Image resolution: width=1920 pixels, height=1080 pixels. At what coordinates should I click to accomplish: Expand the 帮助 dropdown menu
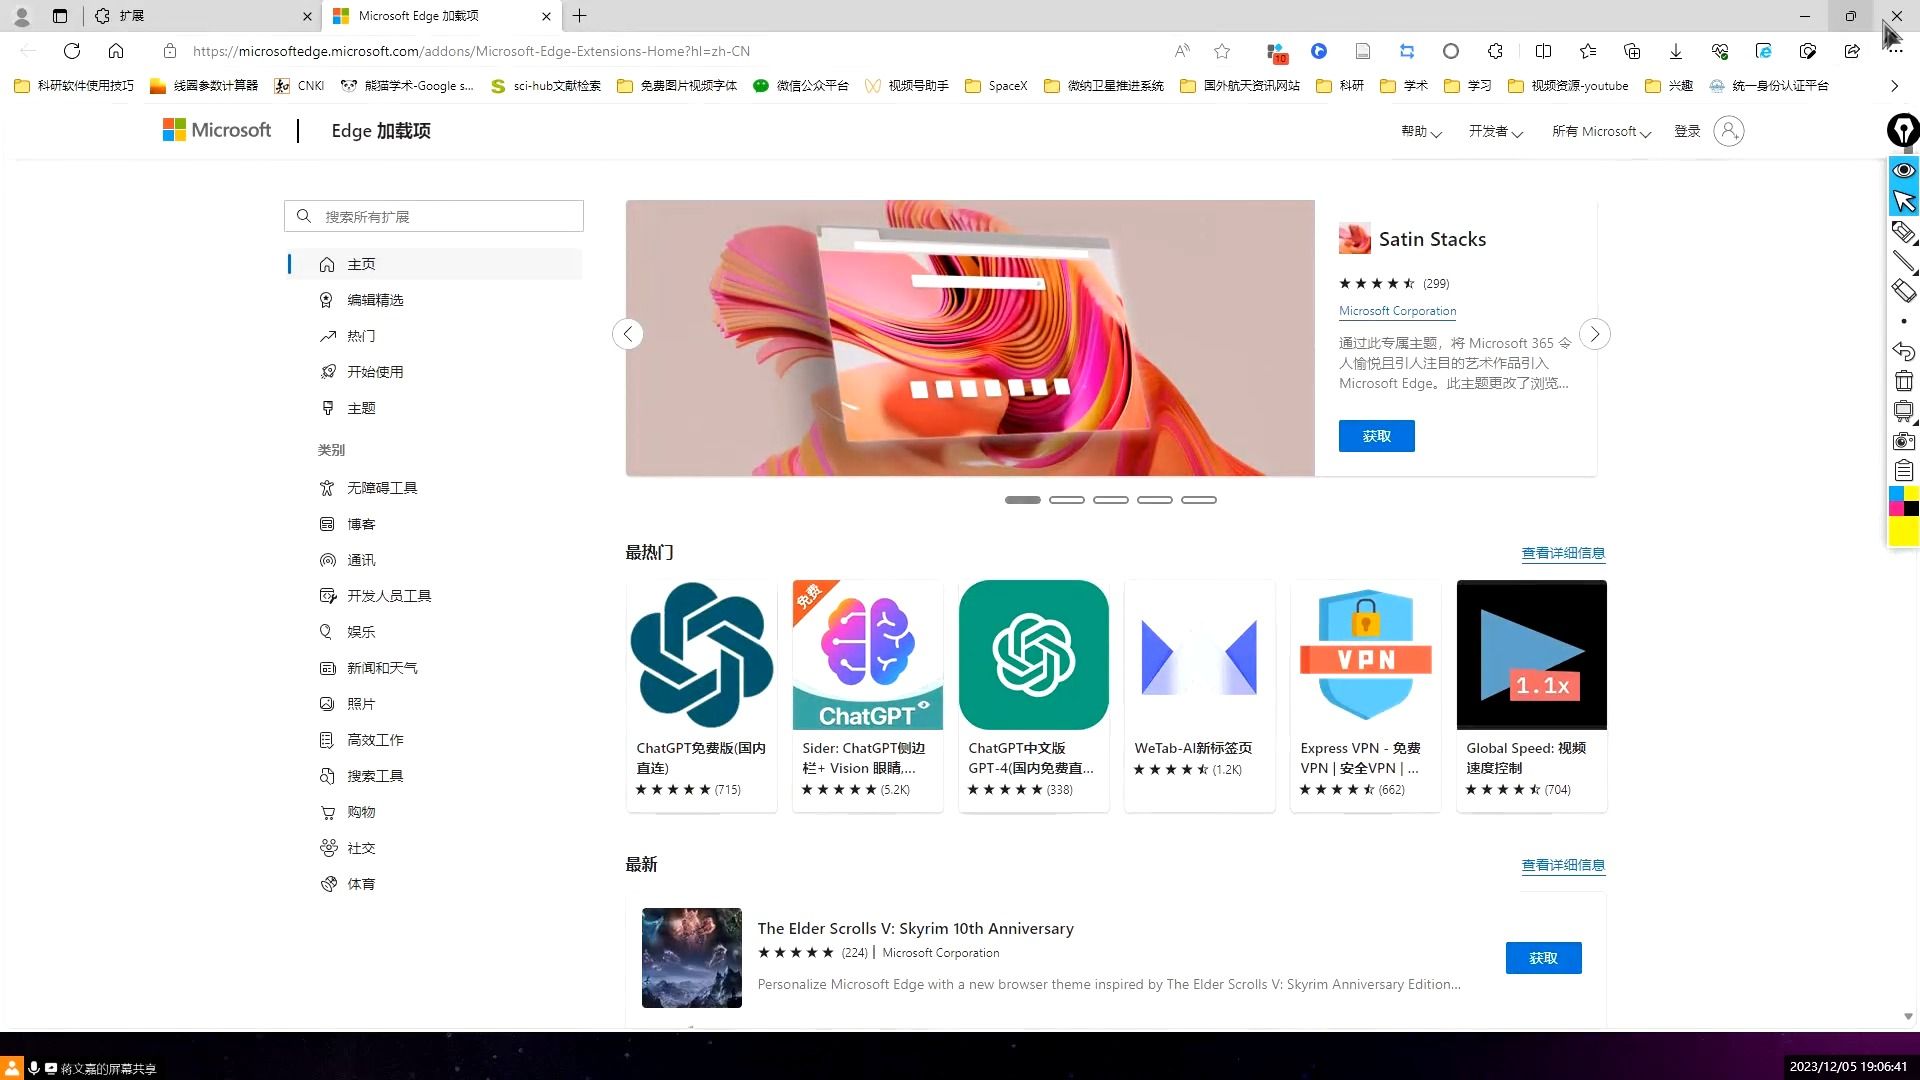[1420, 131]
